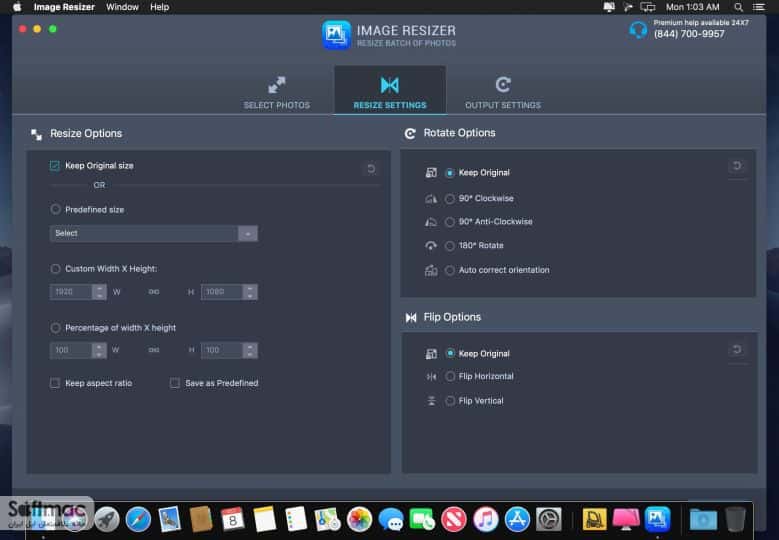The height and width of the screenshot is (540, 779).
Task: Click the Resize Settings bowtie icon
Action: click(x=390, y=85)
